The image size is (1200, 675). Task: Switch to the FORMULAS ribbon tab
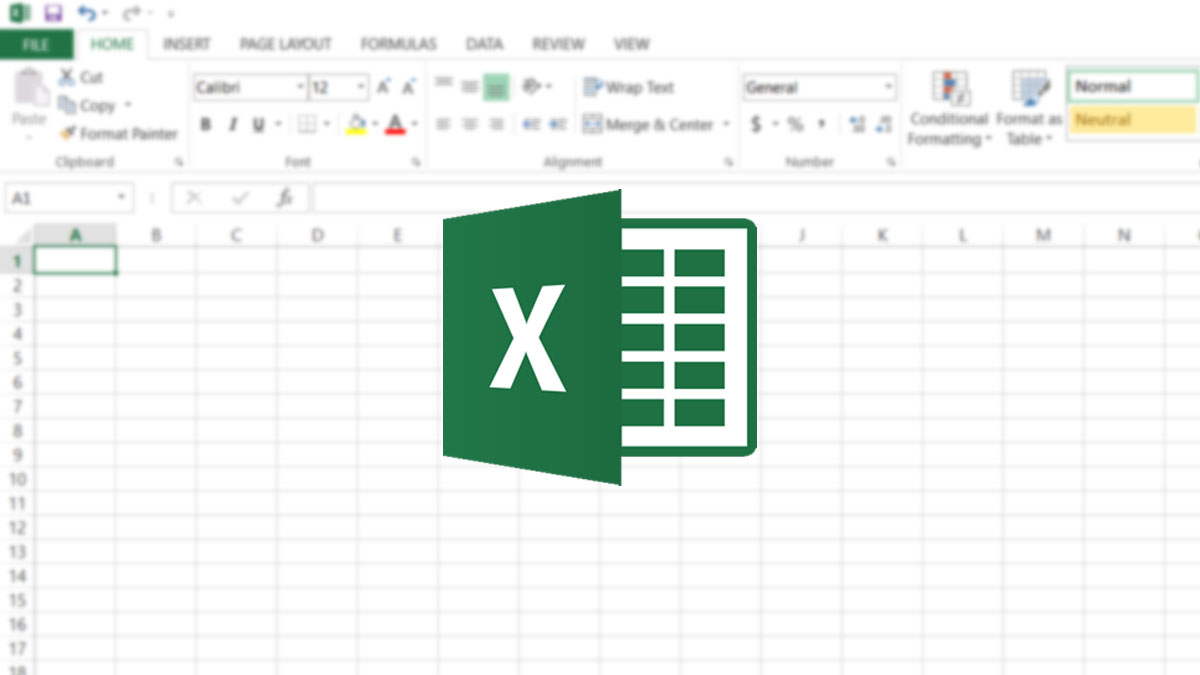click(397, 44)
